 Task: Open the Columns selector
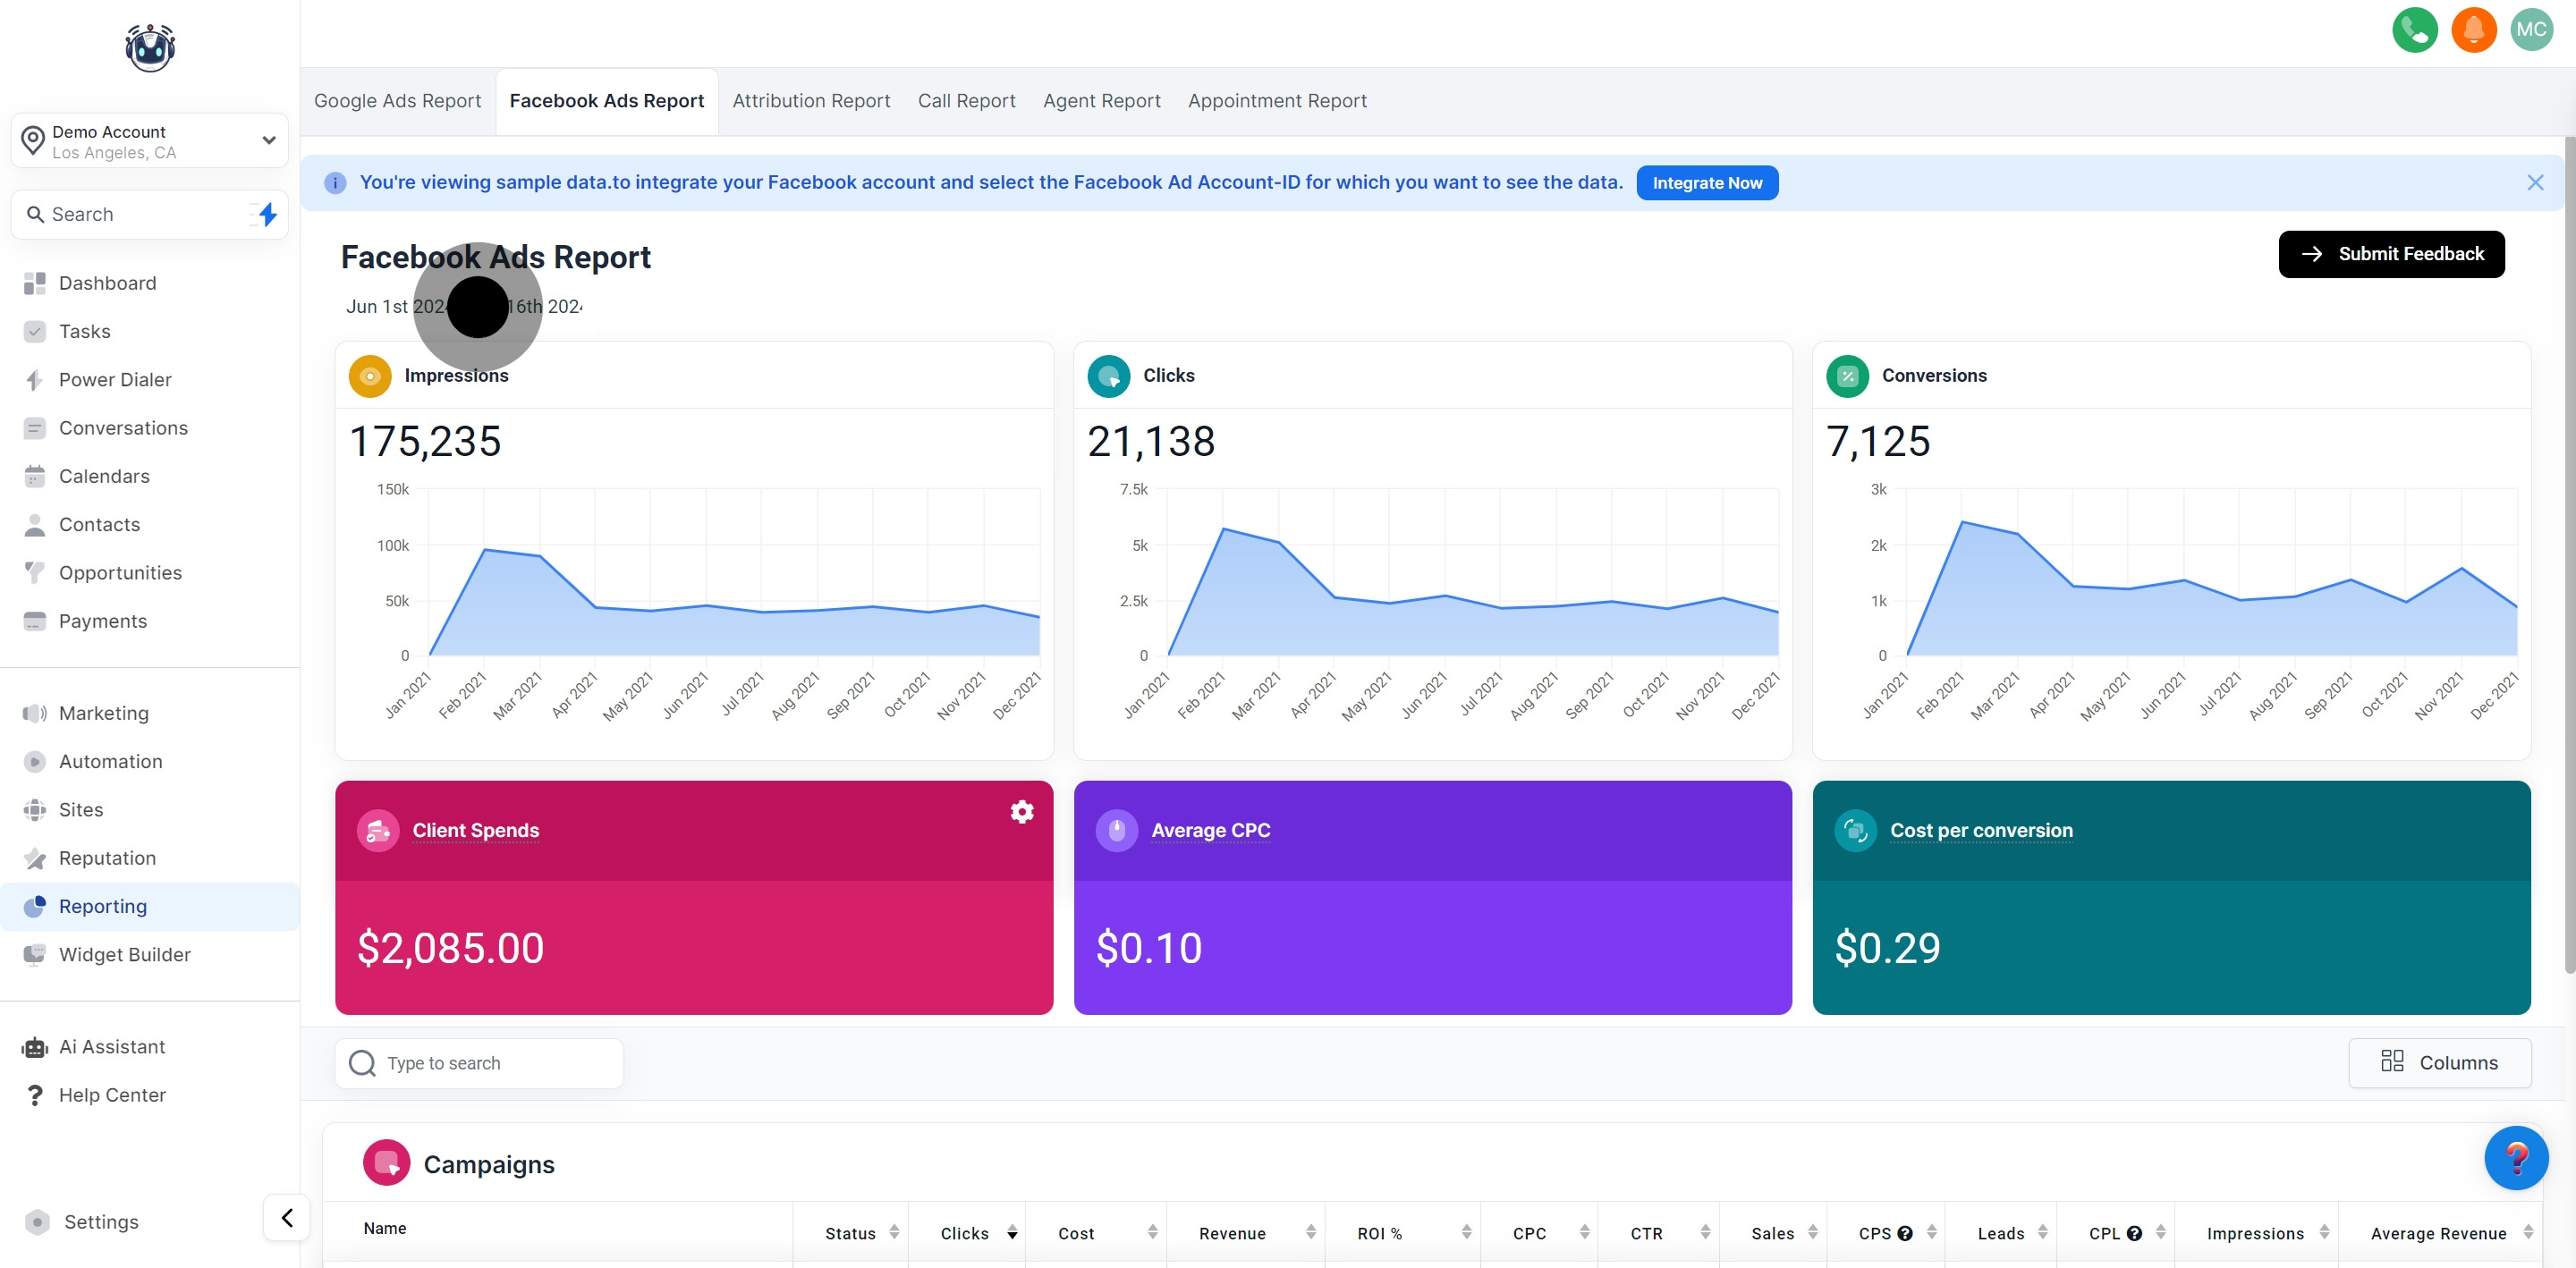(2438, 1062)
